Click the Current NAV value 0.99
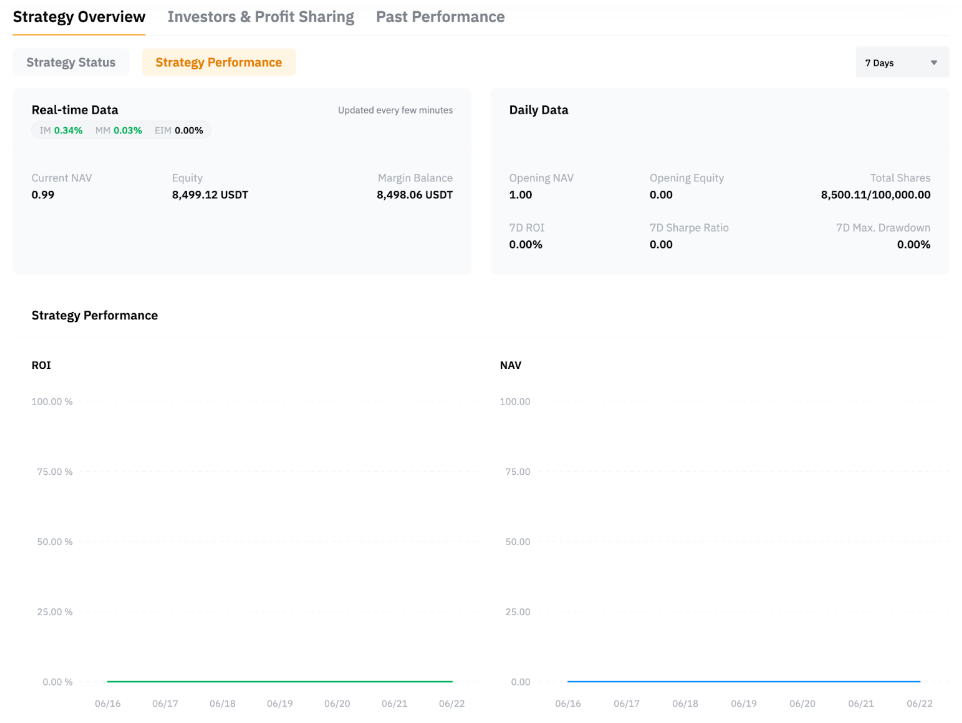 coord(43,195)
